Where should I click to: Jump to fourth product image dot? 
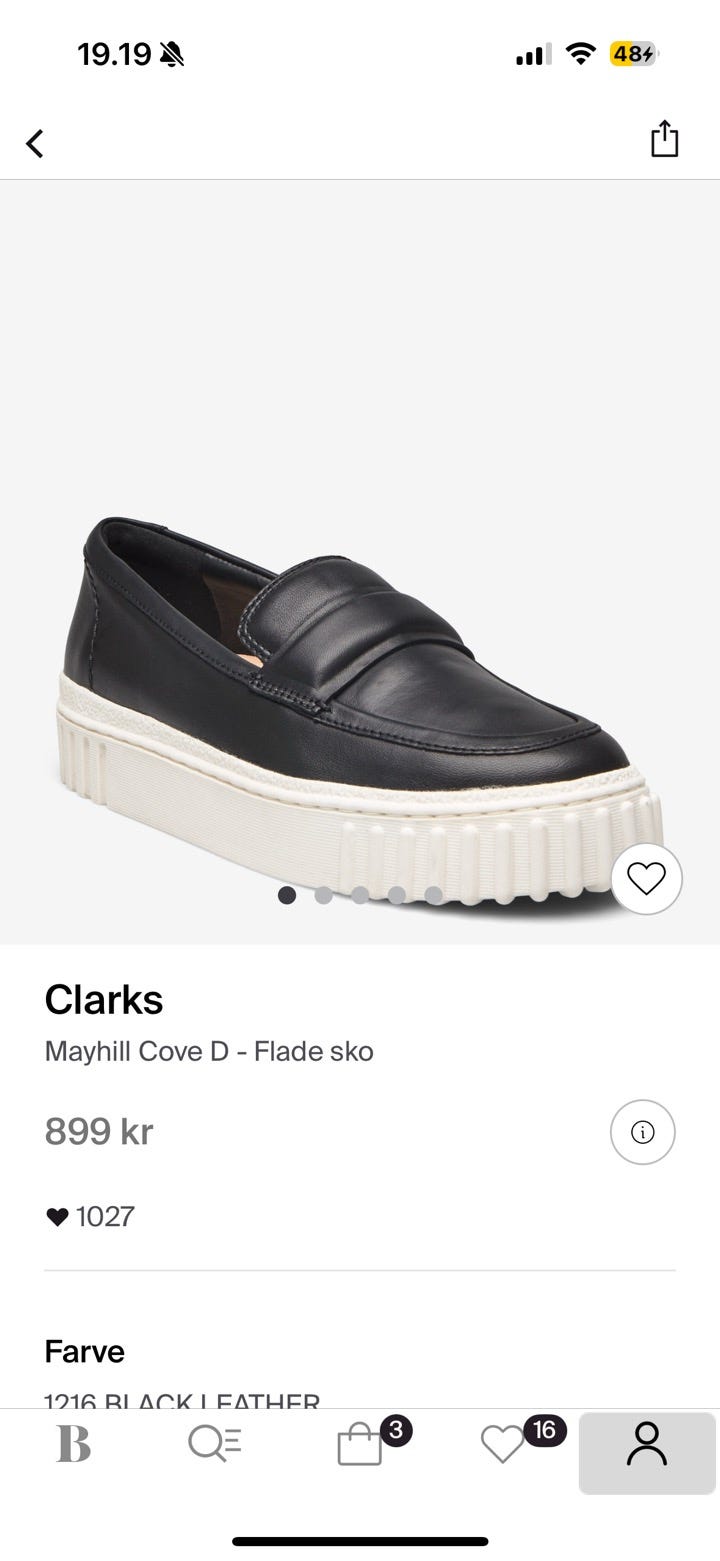coord(397,895)
